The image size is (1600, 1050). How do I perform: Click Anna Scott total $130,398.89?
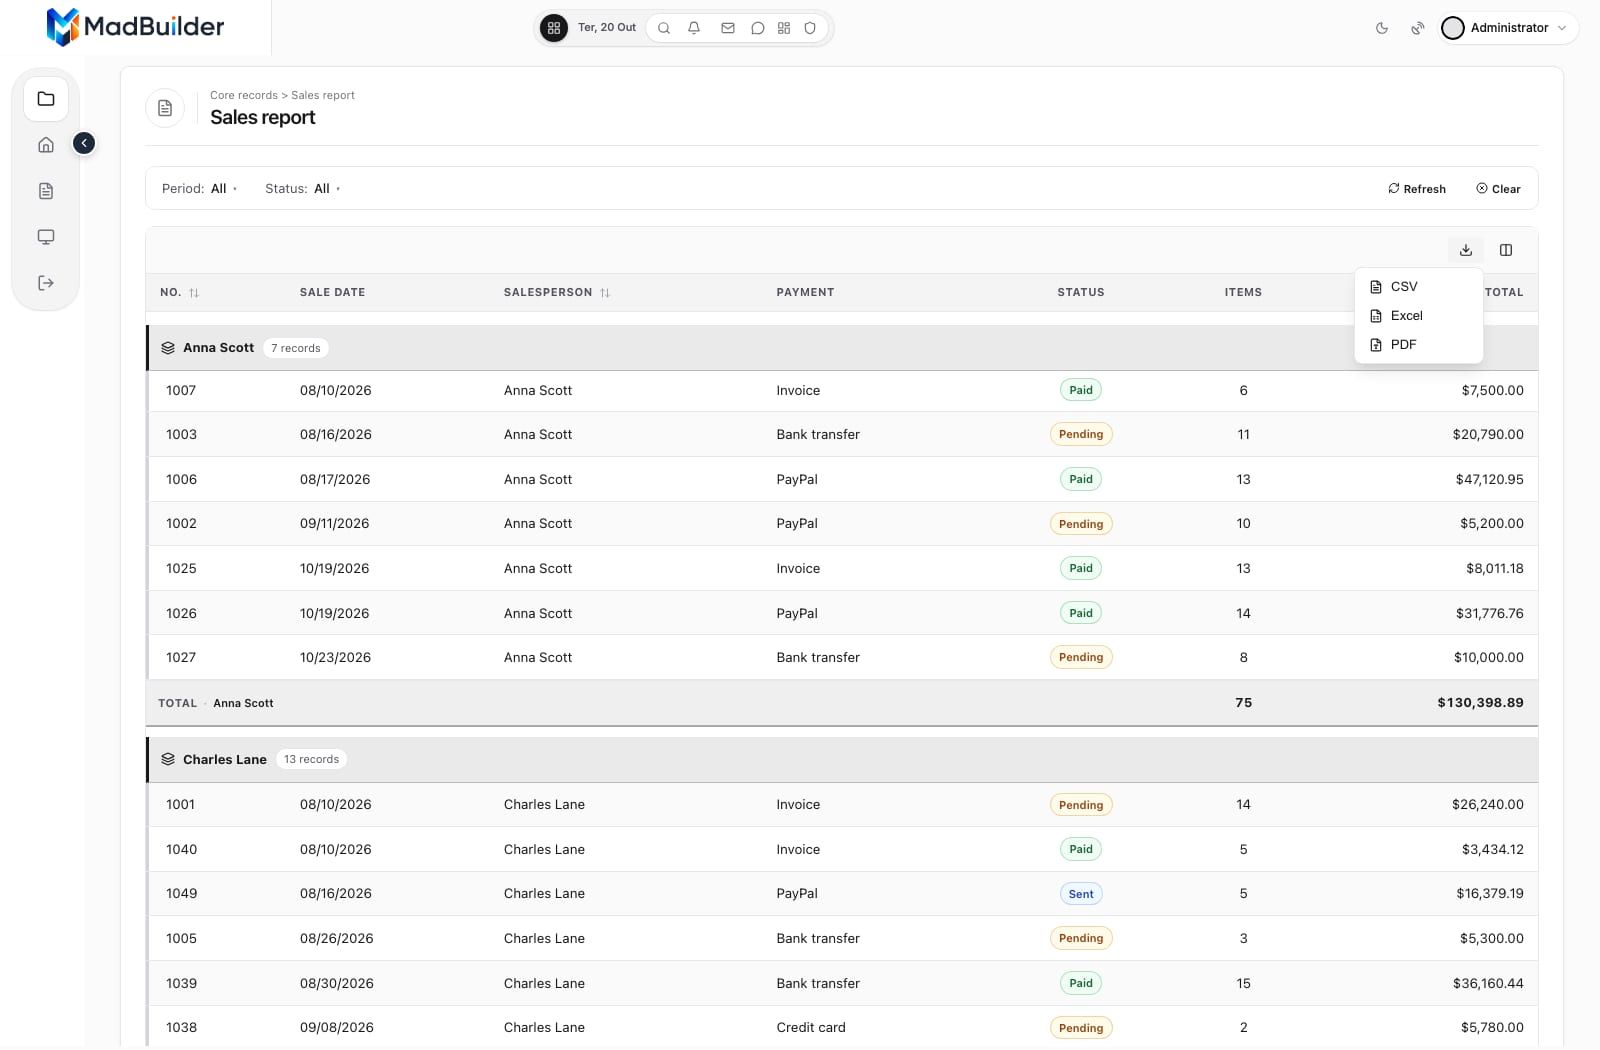point(1480,703)
